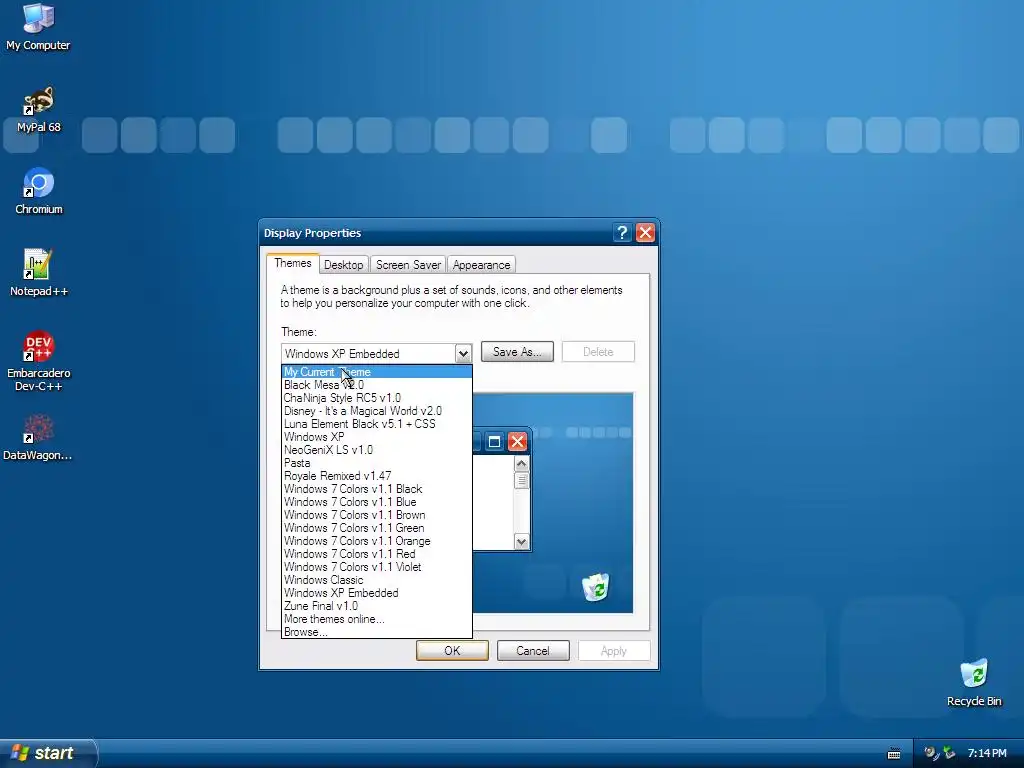Choose Windows XP Embedded from the list

(x=377, y=593)
